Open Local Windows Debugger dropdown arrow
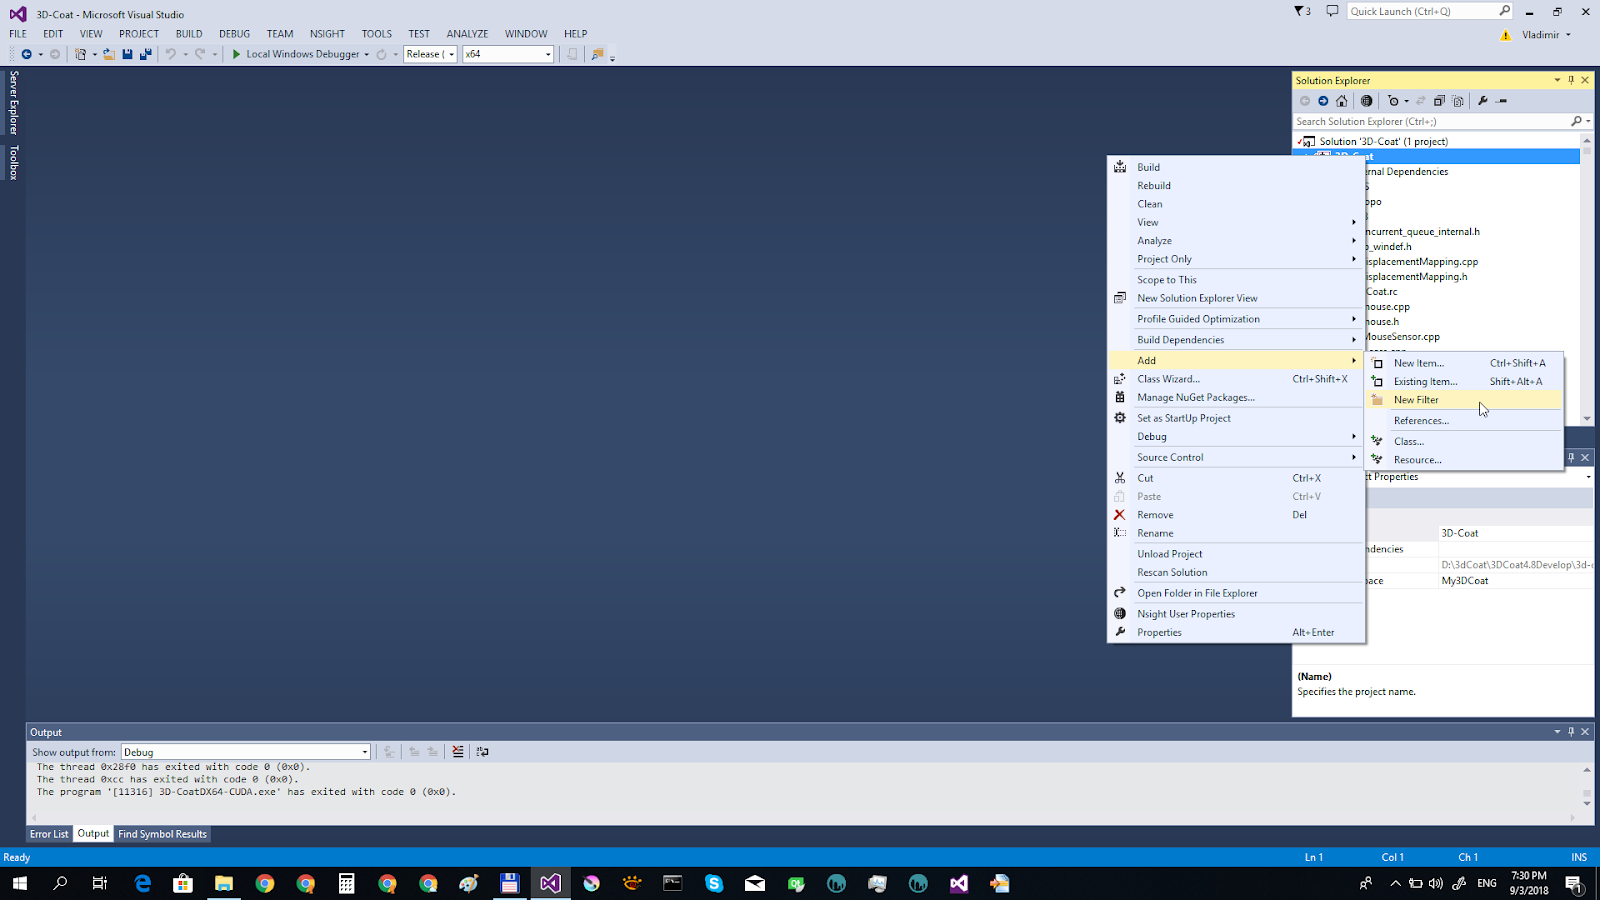 pyautogui.click(x=367, y=54)
